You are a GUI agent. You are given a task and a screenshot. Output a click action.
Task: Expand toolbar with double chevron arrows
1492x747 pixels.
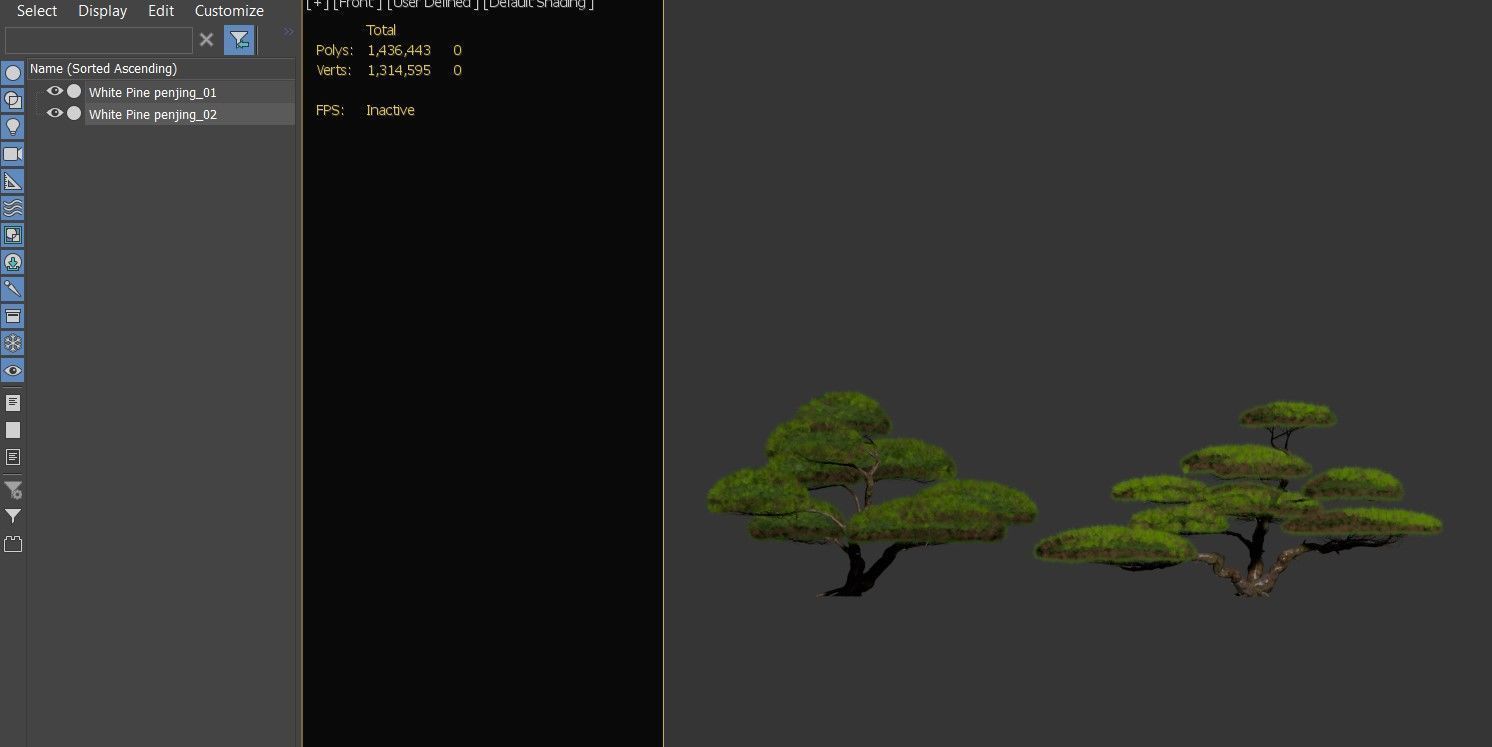pyautogui.click(x=288, y=32)
